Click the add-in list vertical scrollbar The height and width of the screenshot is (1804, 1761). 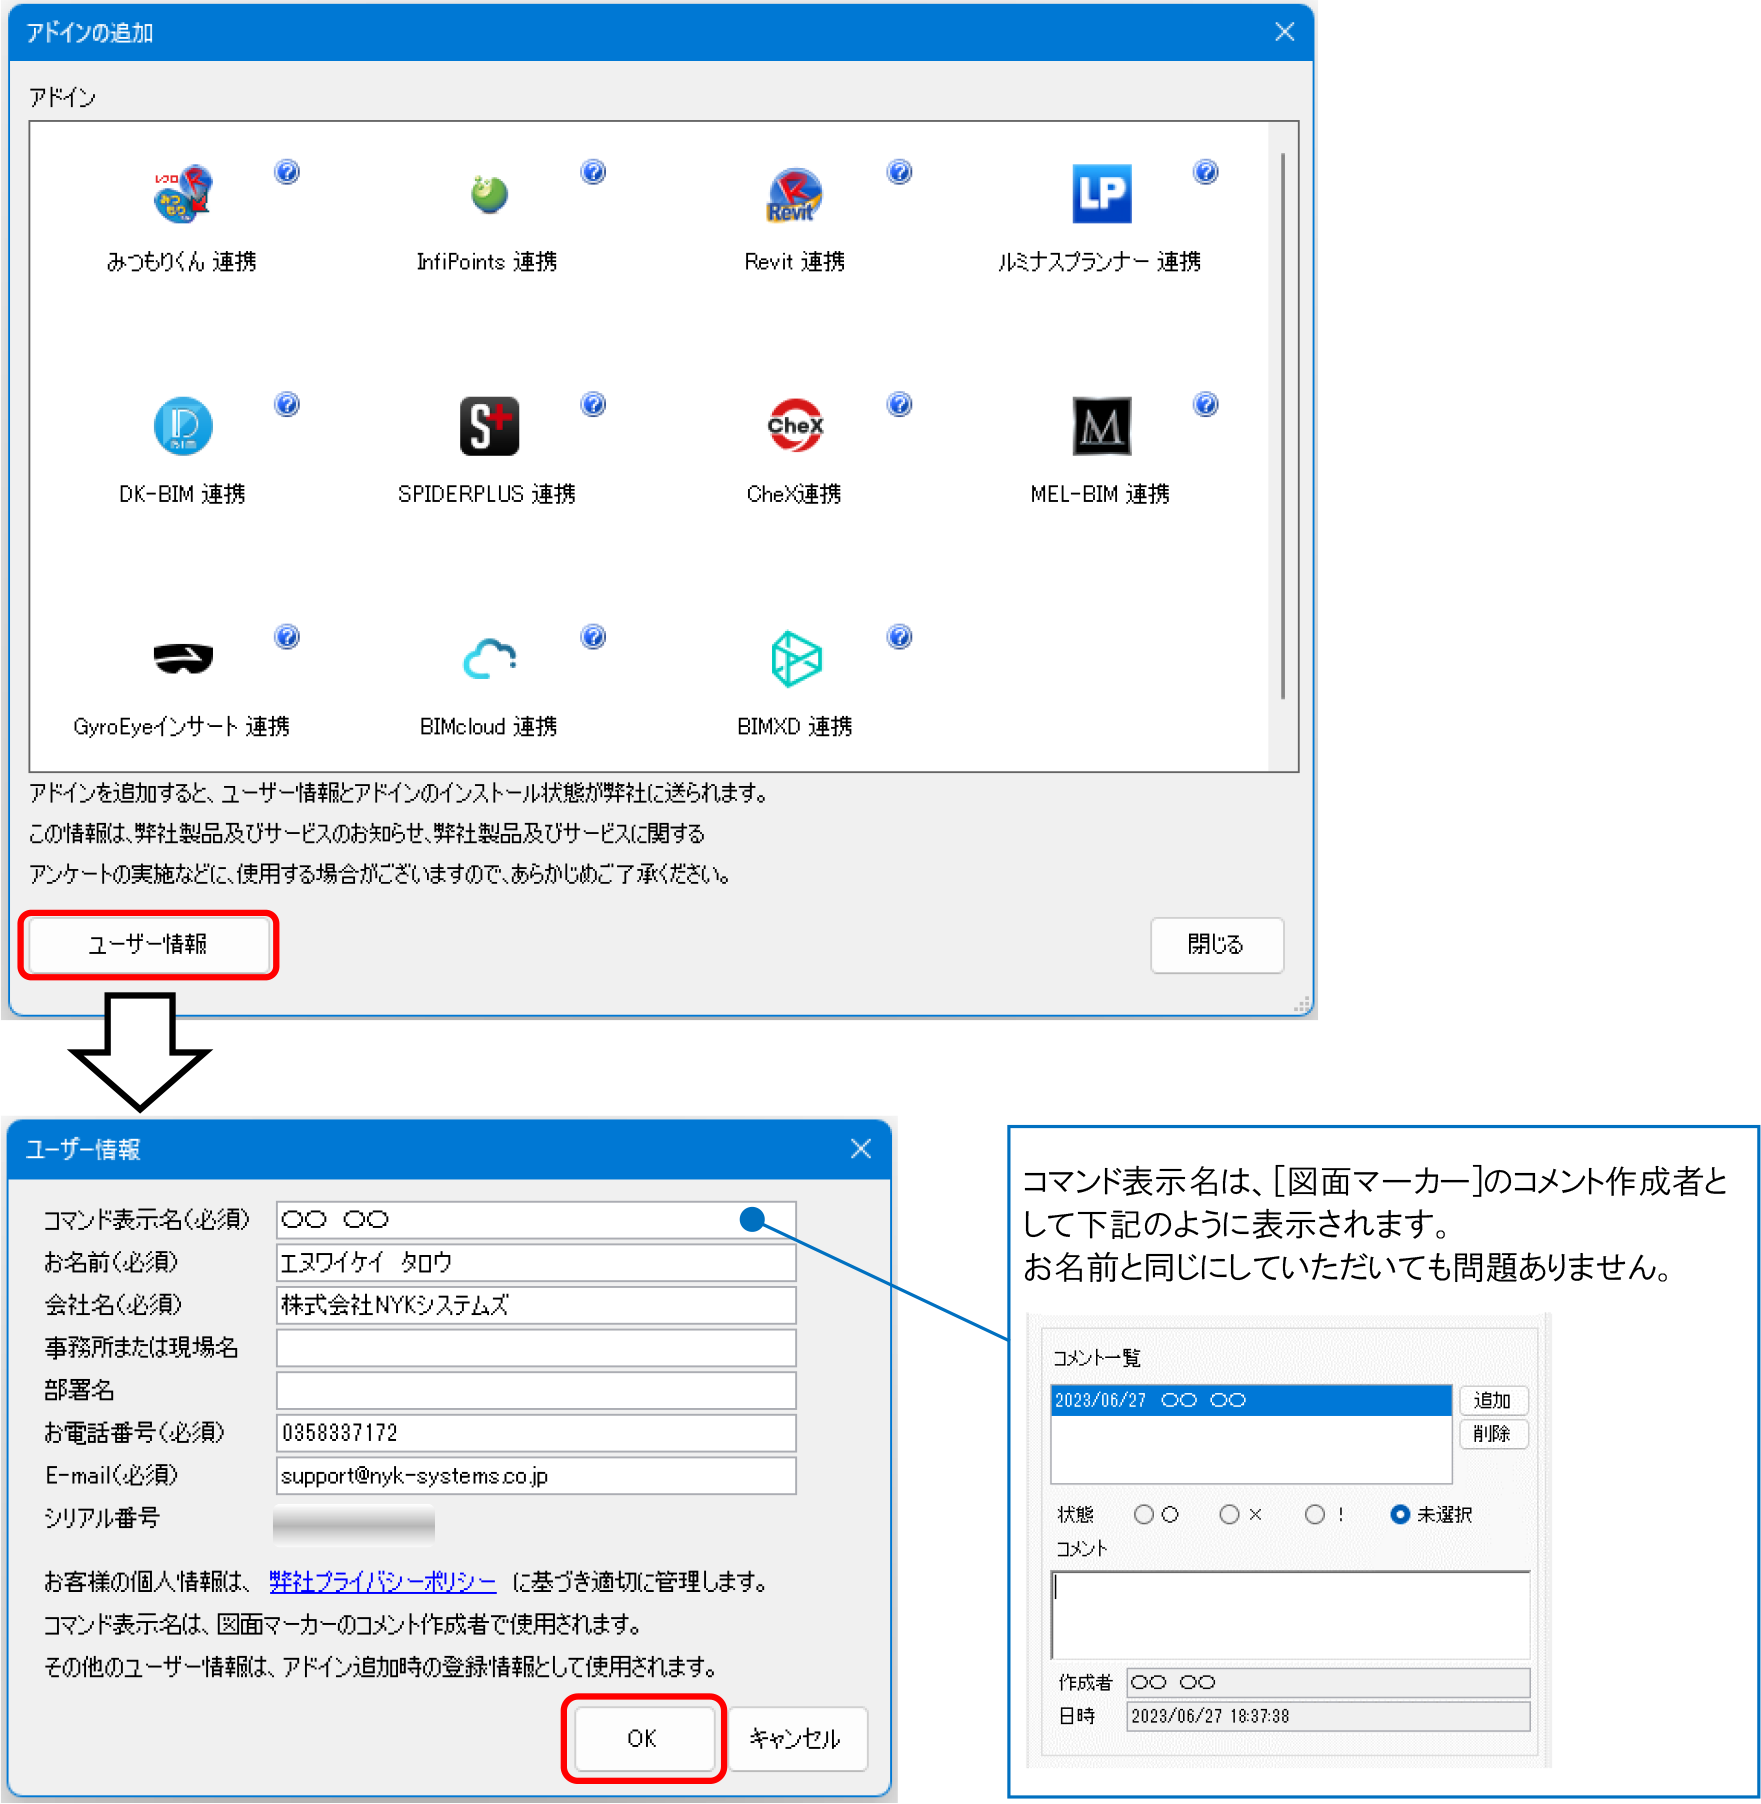(1283, 425)
